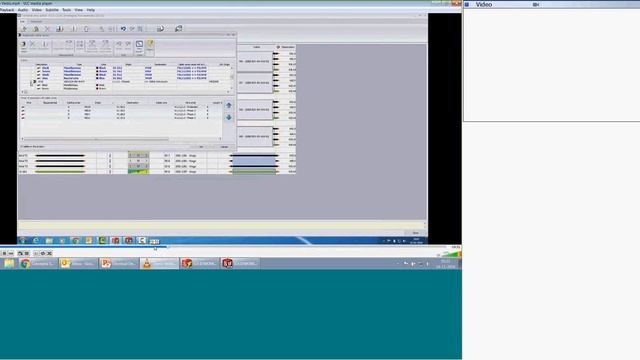
Task: Click the bar-chart icon in the recorded app toolbar
Action: coord(60,29)
